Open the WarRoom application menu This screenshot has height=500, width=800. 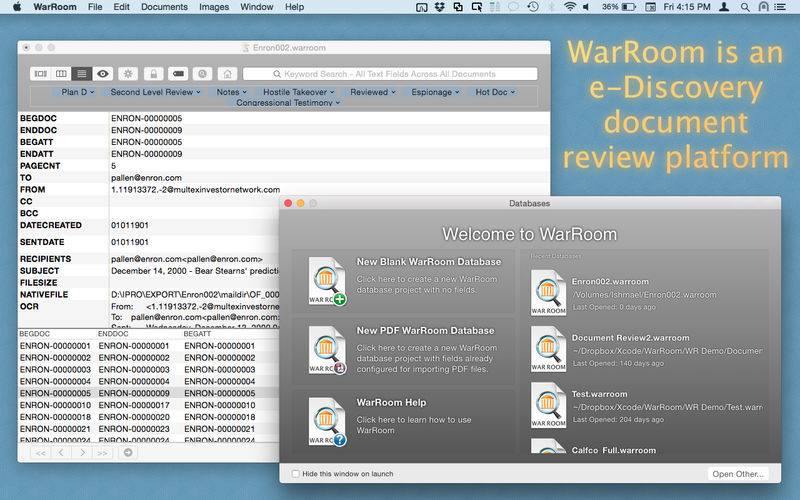pos(55,7)
